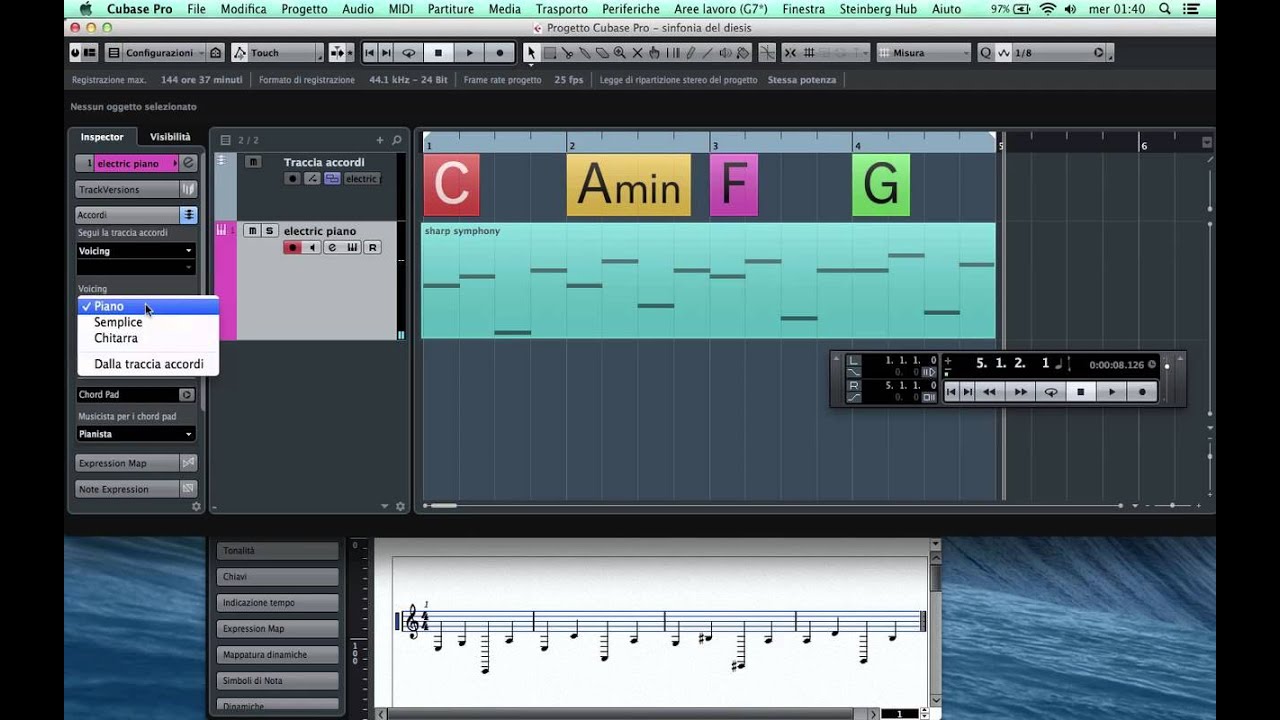The image size is (1280, 720).
Task: Toggle Cycle in the floating transport panel
Action: 1051,392
